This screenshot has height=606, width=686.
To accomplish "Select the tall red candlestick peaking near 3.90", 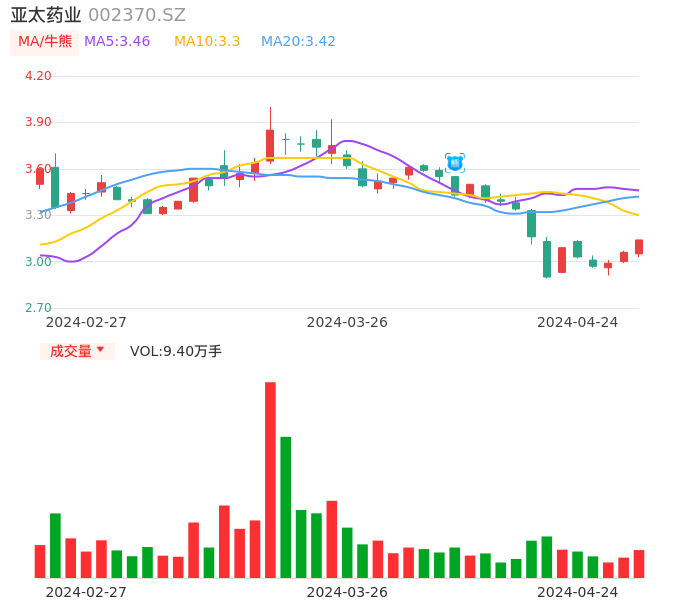I will pyautogui.click(x=270, y=145).
